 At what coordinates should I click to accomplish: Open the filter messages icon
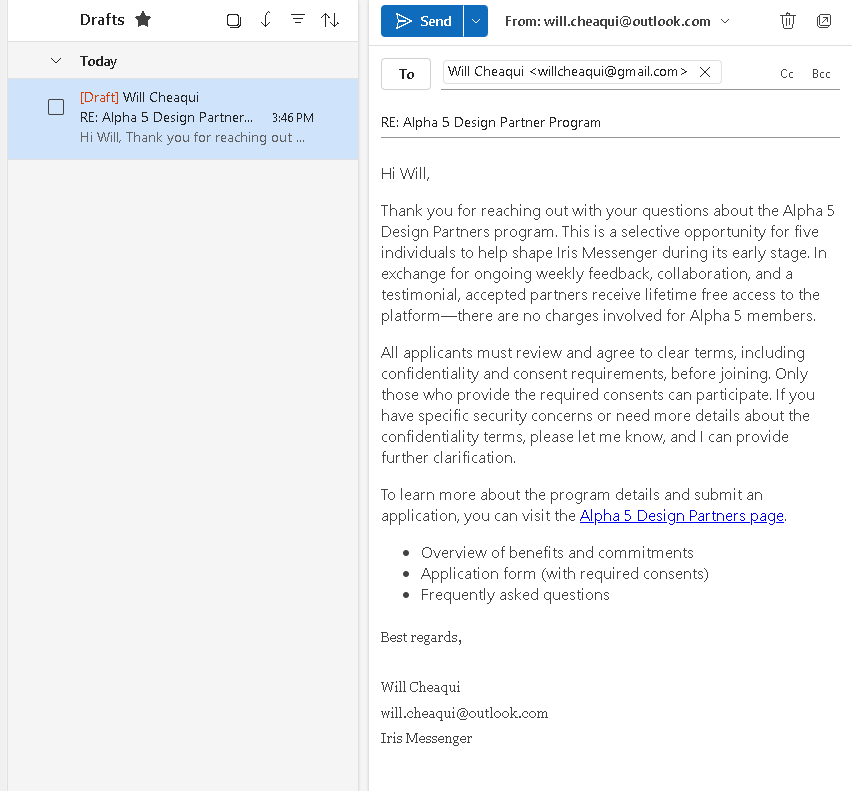coord(297,20)
